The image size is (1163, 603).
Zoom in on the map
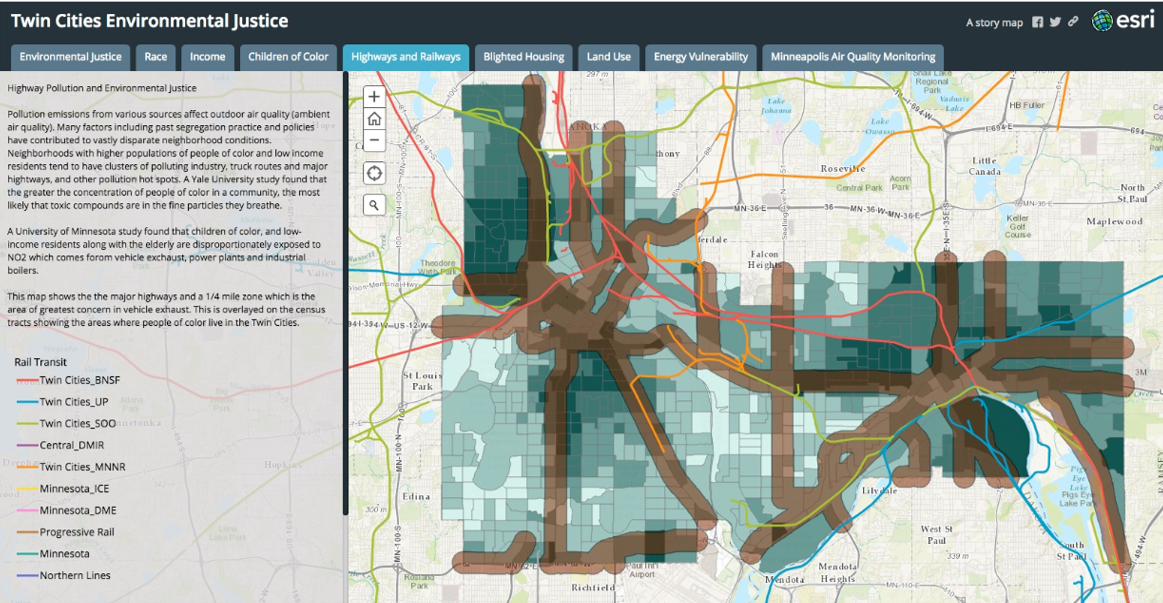click(374, 97)
